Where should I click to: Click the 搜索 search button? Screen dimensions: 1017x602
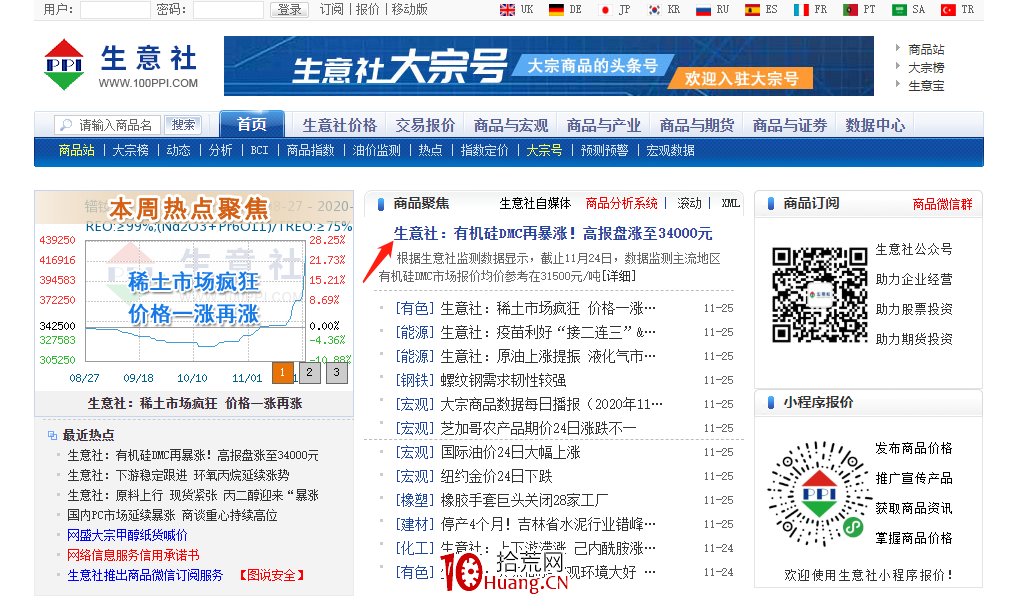(x=183, y=124)
